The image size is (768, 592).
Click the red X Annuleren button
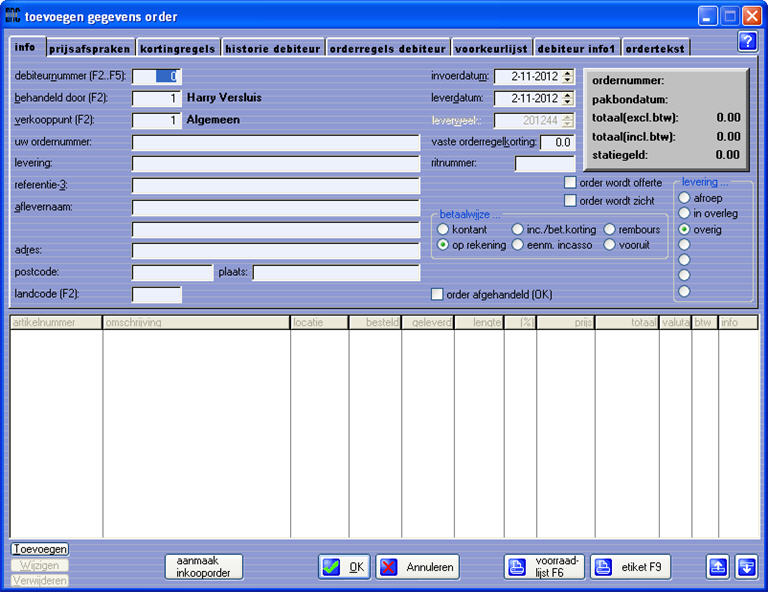418,567
